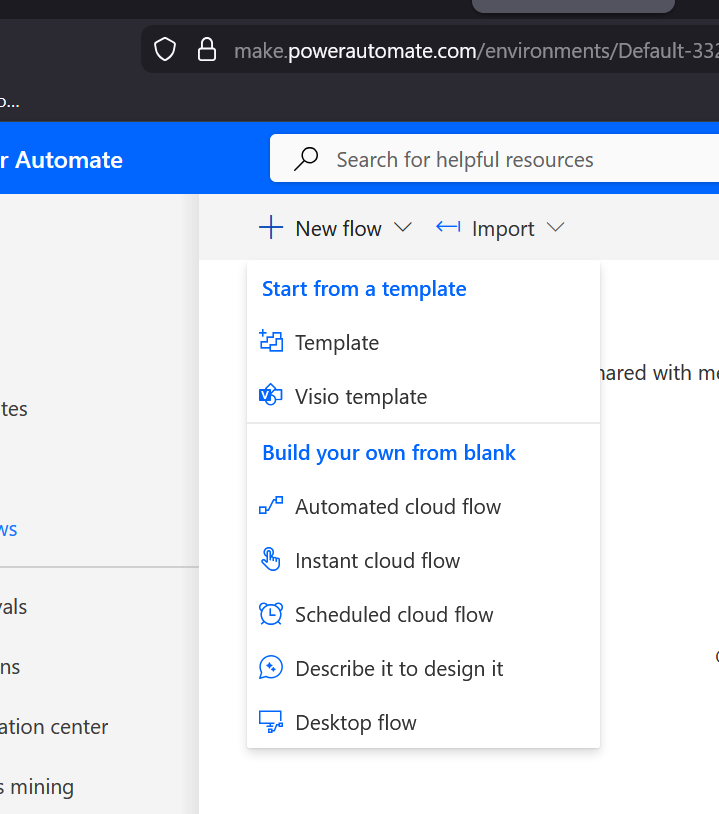Click the browser address bar URL
Image resolution: width=719 pixels, height=814 pixels.
coord(470,50)
